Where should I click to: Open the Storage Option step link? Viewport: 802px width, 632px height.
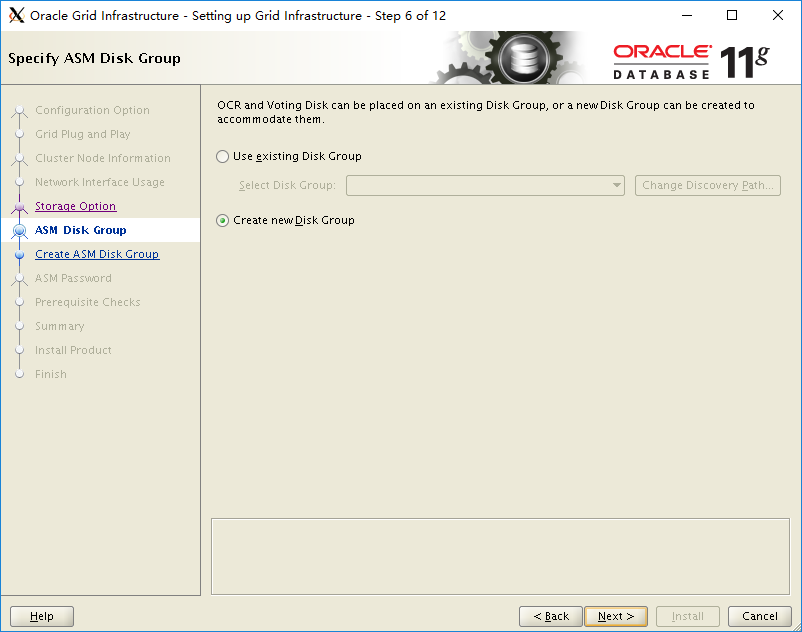click(76, 206)
